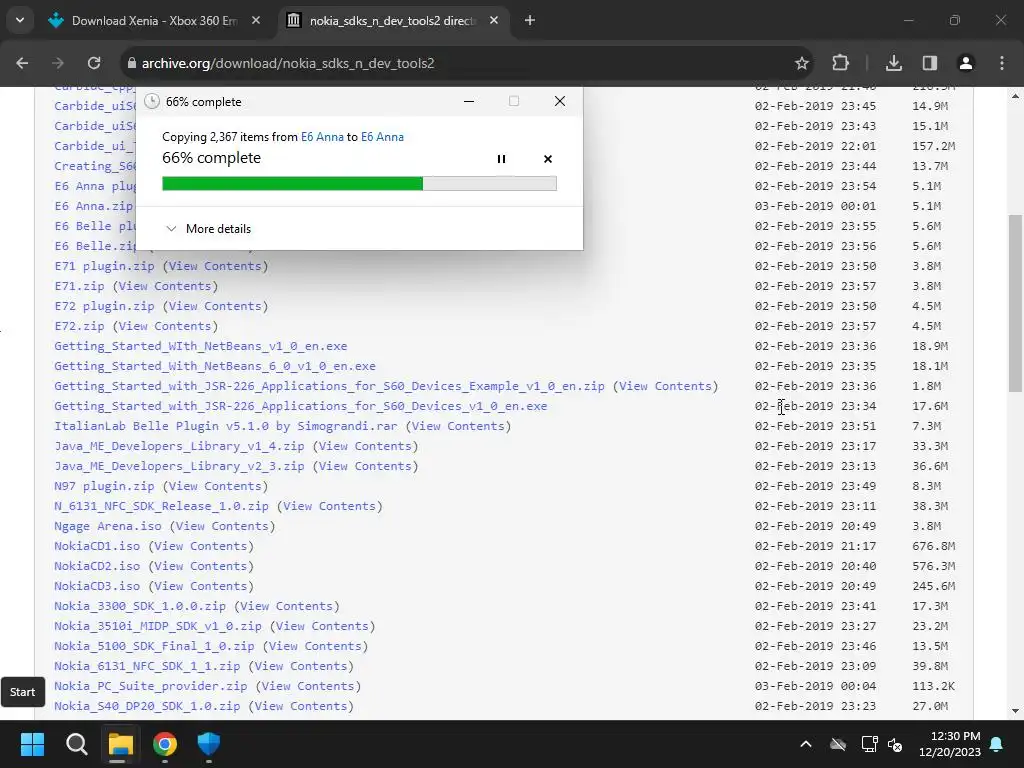Bookmark this page with the star icon

point(802,63)
